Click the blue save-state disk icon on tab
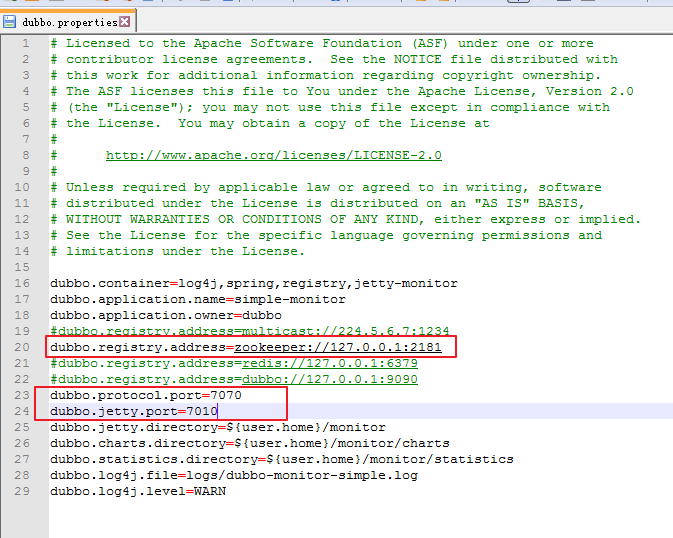Viewport: 673px width, 538px height. pos(9,22)
